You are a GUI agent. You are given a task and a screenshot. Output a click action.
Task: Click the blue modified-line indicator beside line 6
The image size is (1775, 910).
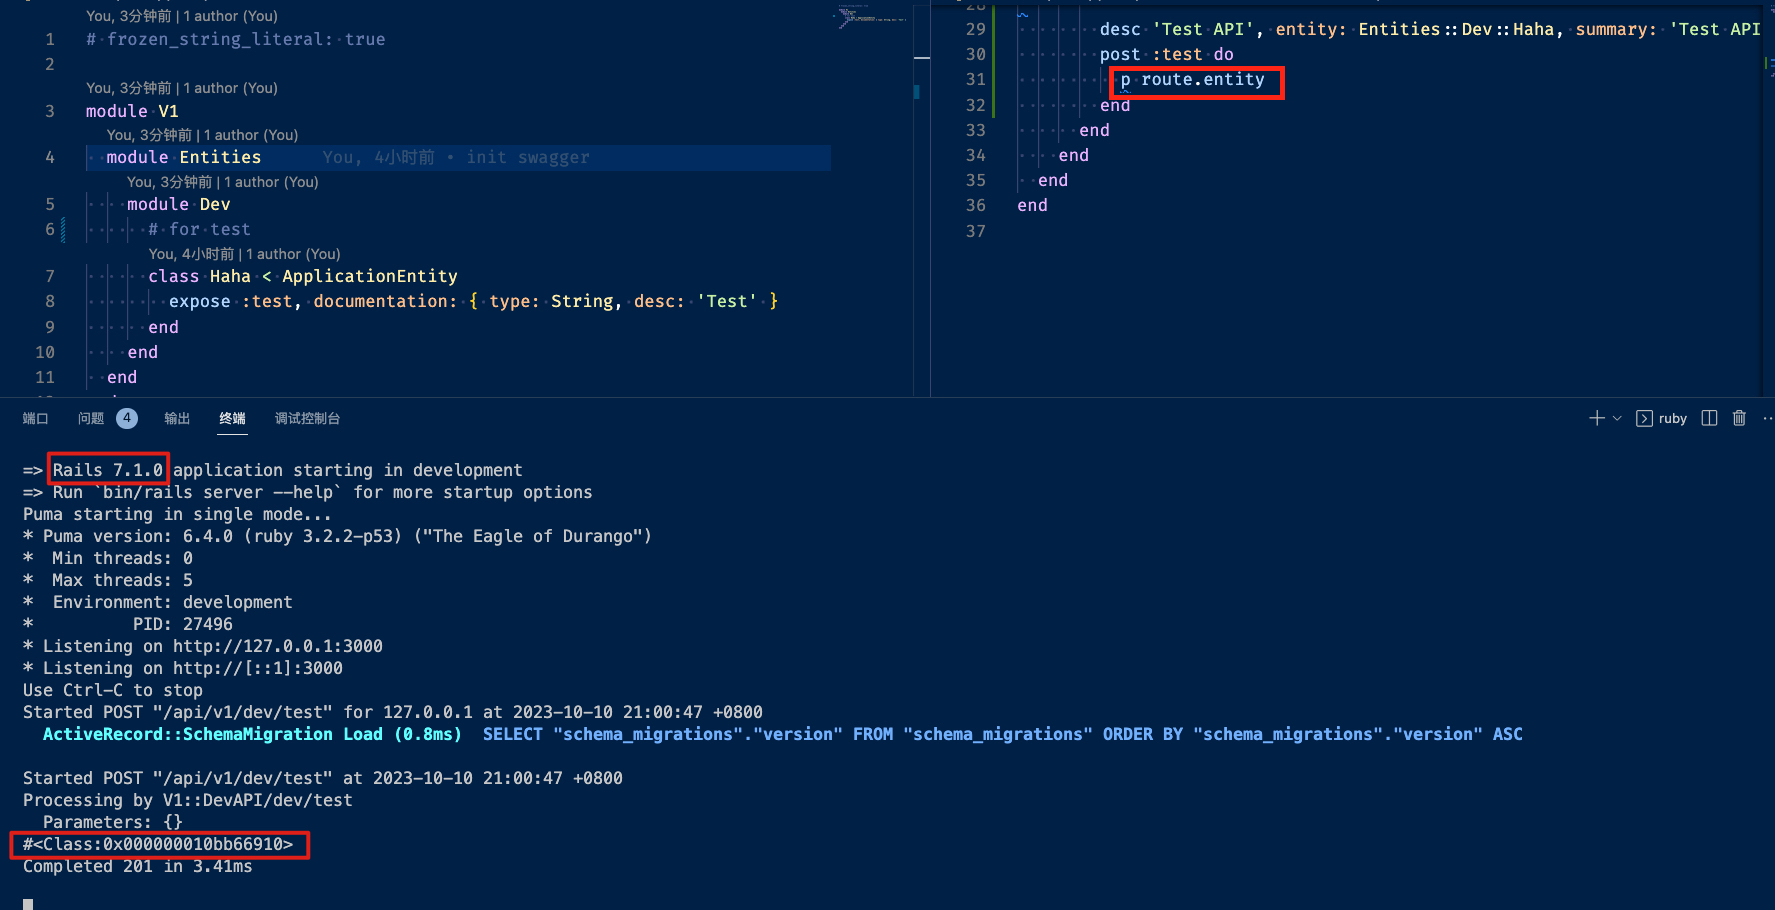tap(62, 229)
